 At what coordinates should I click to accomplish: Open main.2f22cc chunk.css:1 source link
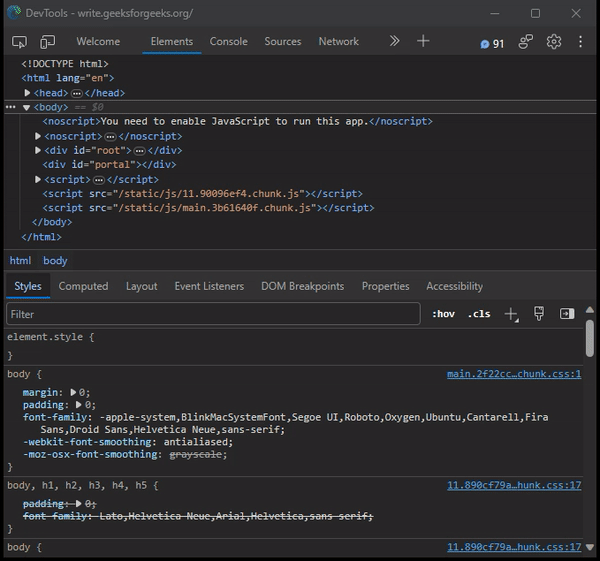(513, 374)
